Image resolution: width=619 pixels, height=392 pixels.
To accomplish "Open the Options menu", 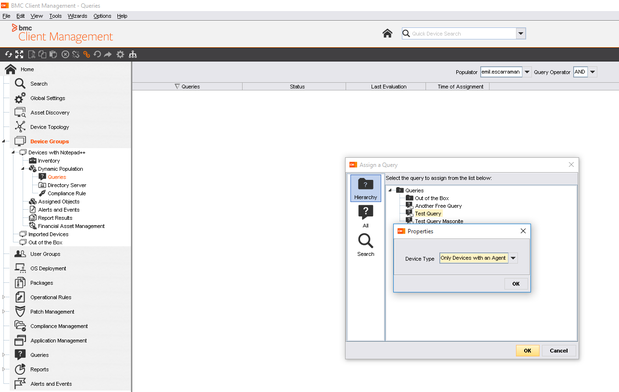I will click(102, 16).
